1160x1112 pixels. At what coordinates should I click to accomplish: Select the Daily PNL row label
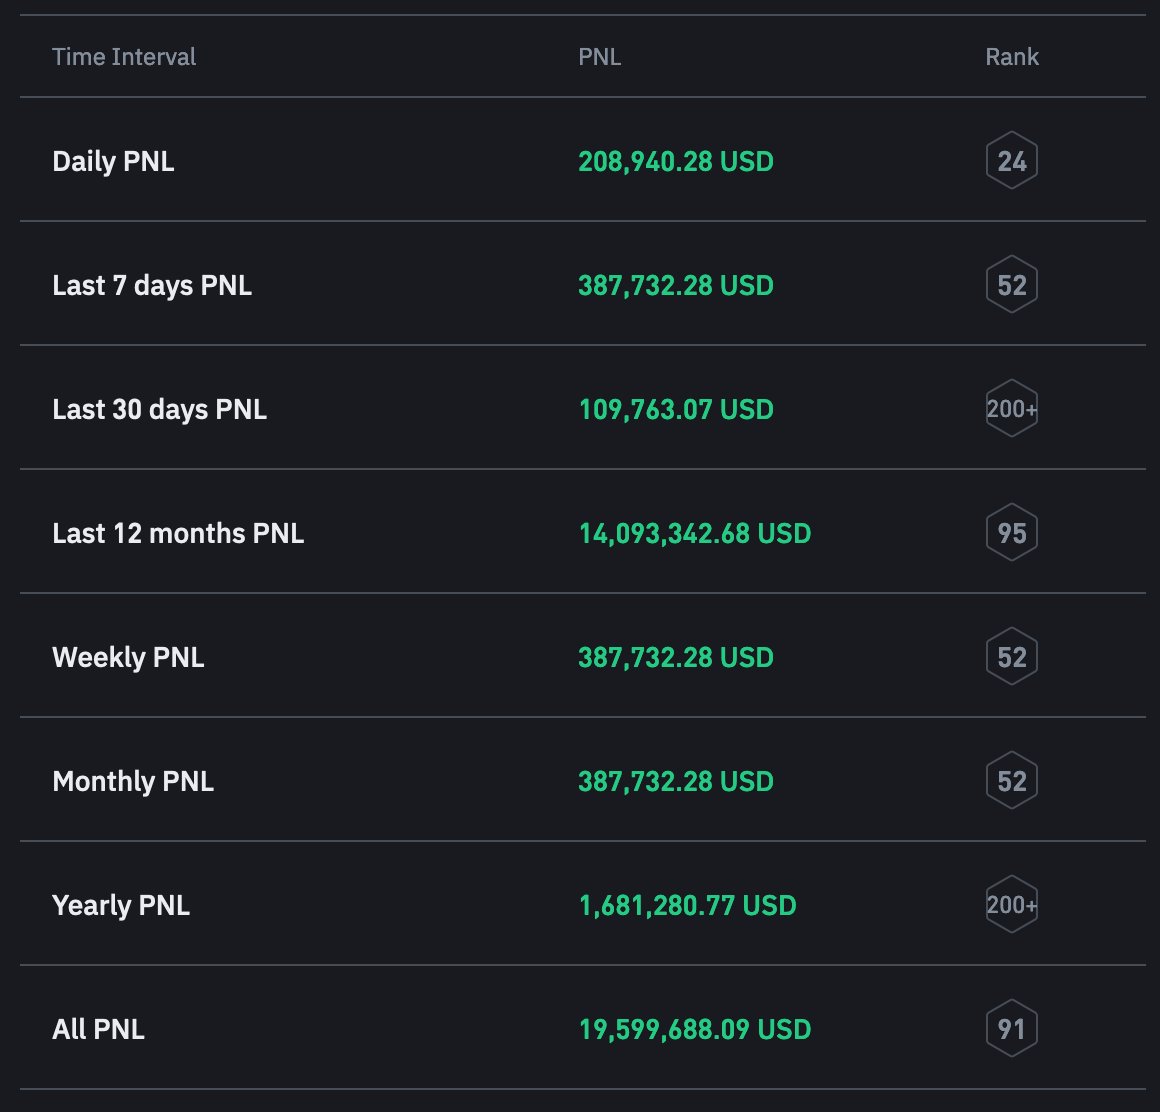tap(113, 161)
